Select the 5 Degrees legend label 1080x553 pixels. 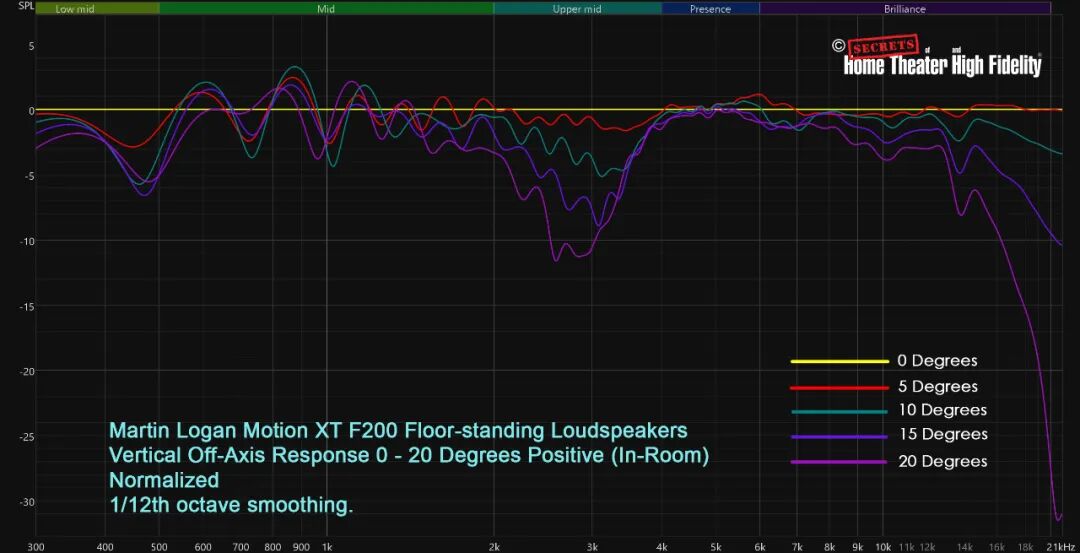(x=937, y=387)
